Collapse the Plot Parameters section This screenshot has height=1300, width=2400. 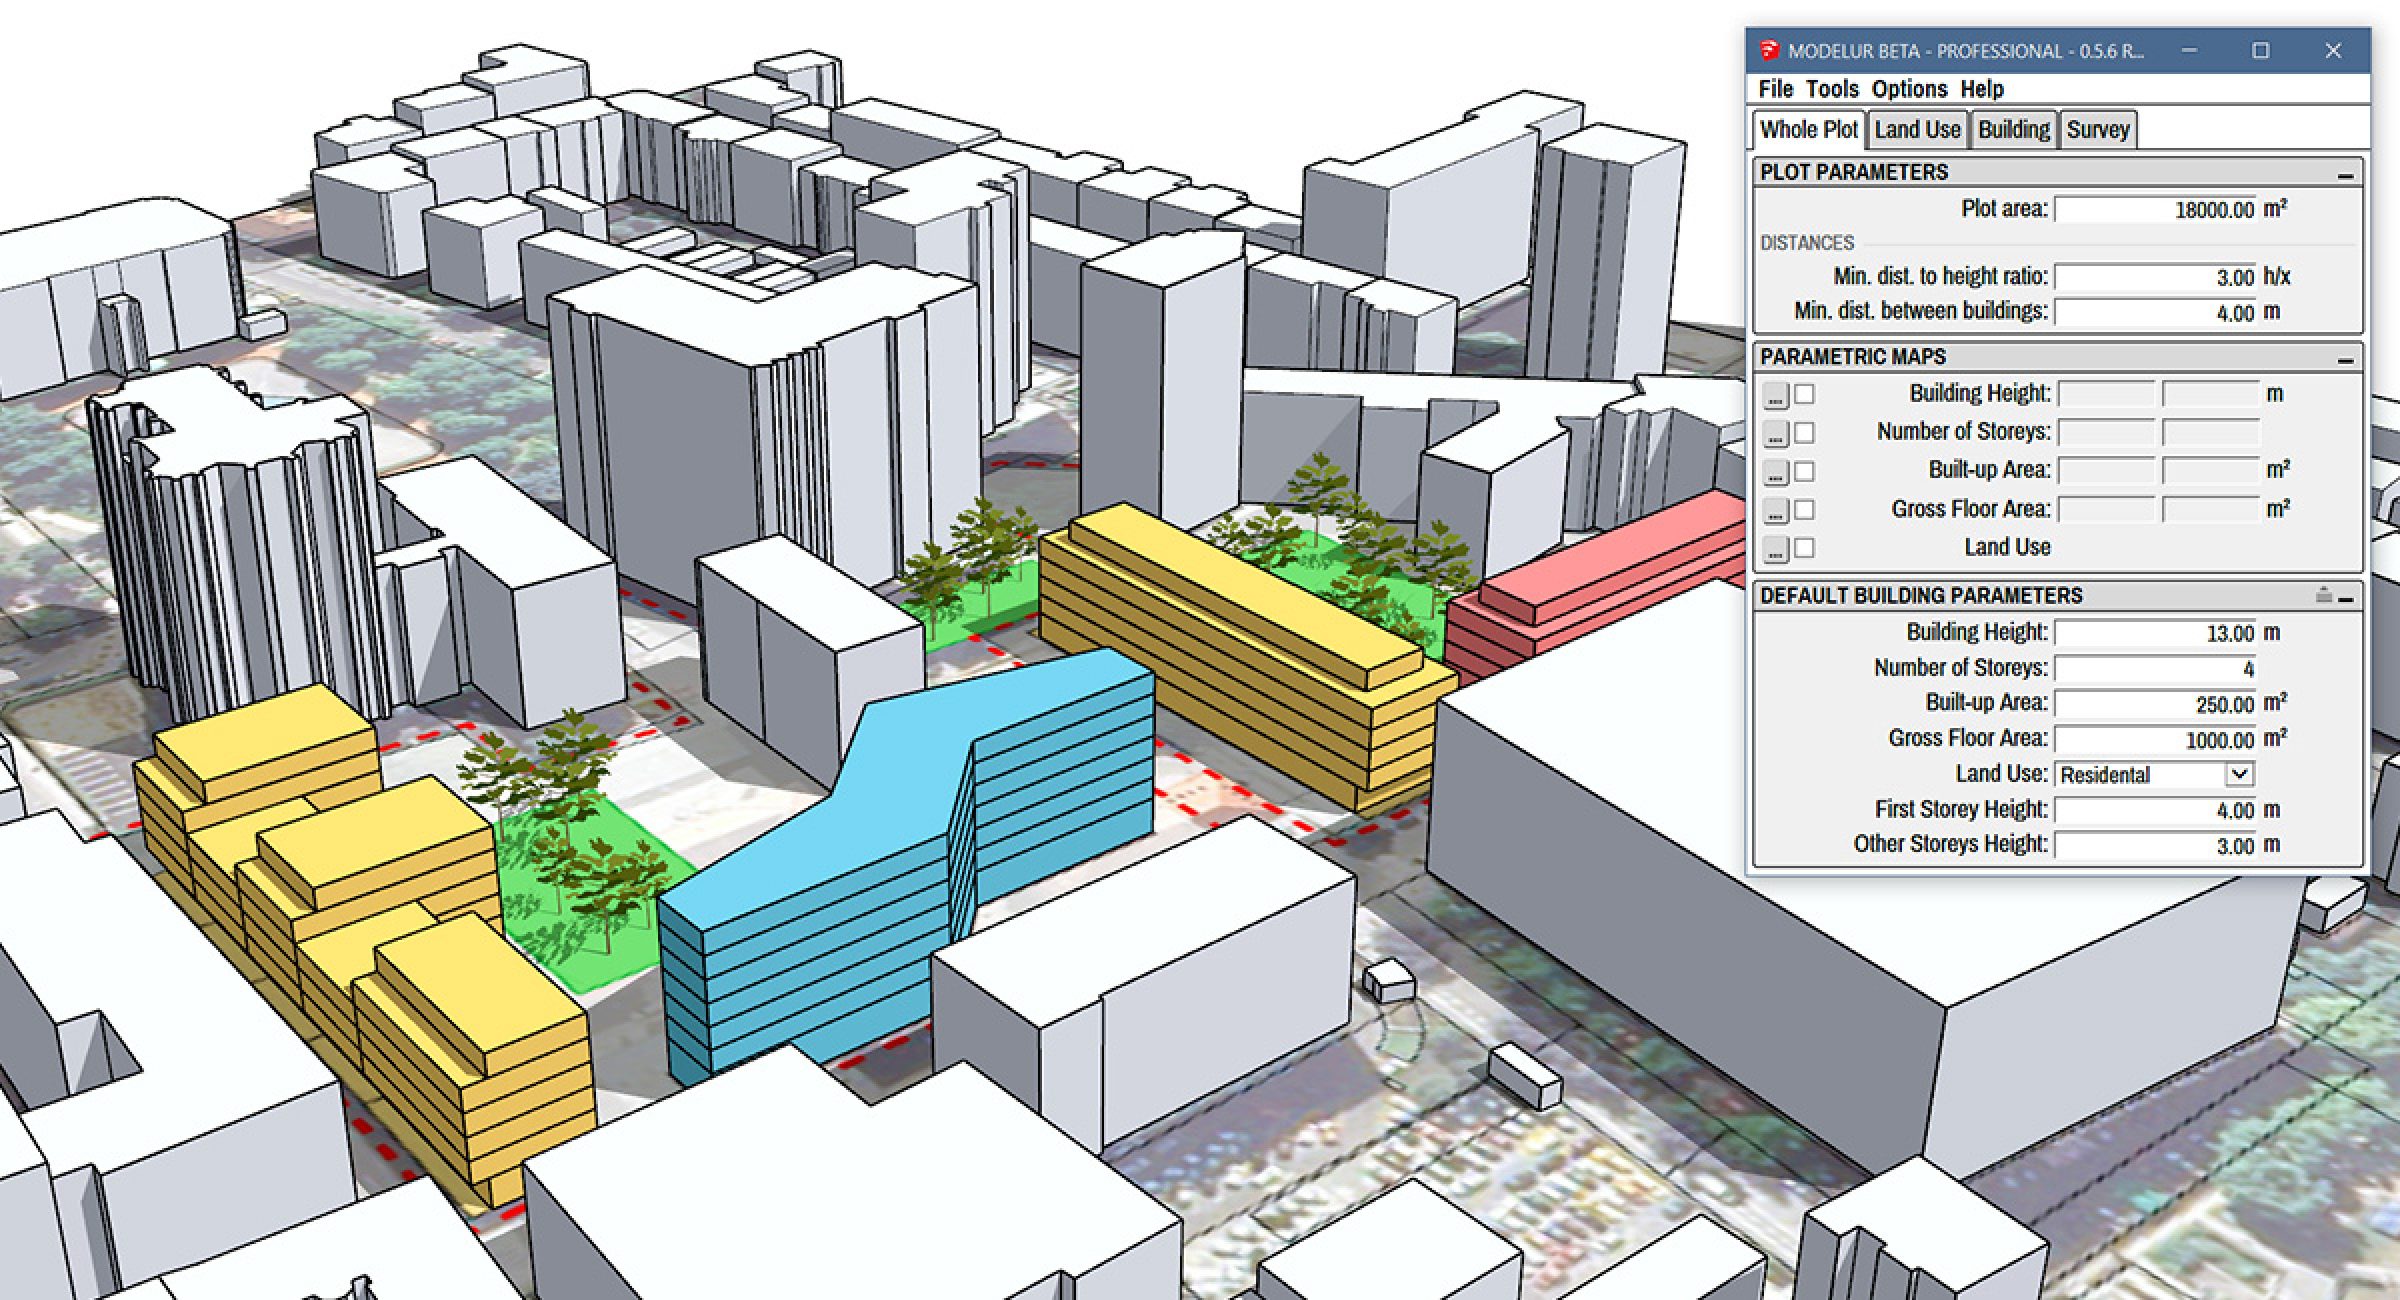point(2345,174)
